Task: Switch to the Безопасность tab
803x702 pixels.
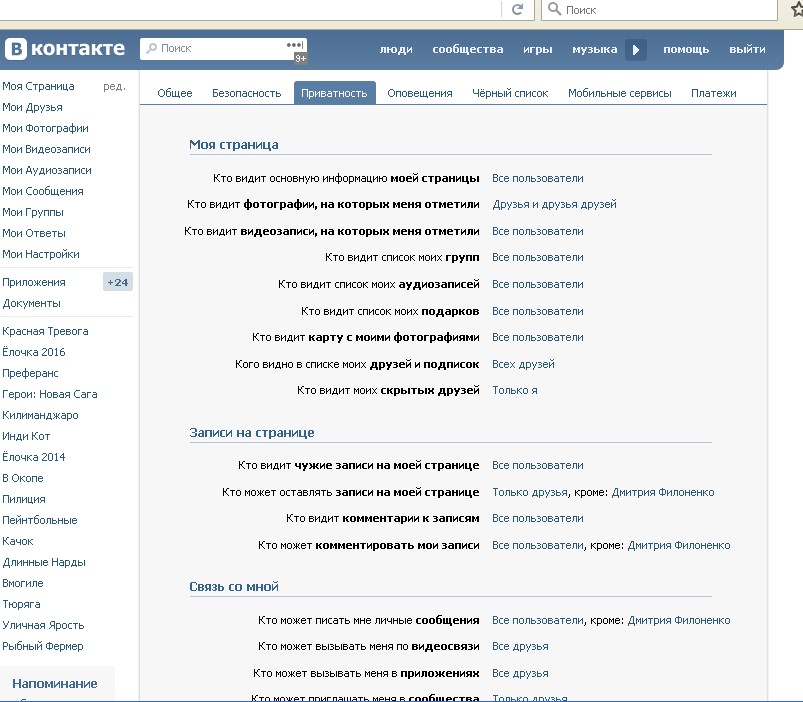Action: pyautogui.click(x=246, y=93)
